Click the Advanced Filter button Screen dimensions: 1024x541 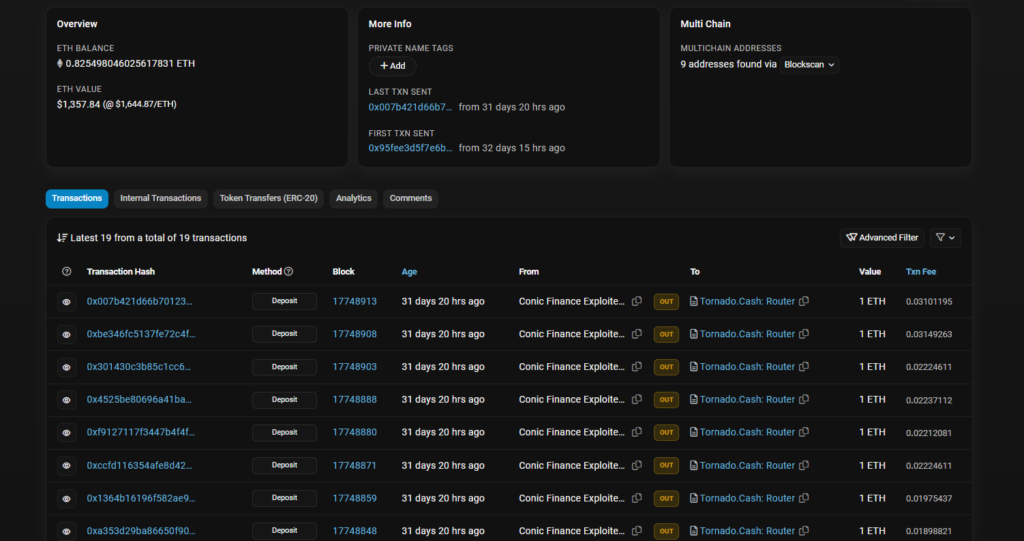882,238
